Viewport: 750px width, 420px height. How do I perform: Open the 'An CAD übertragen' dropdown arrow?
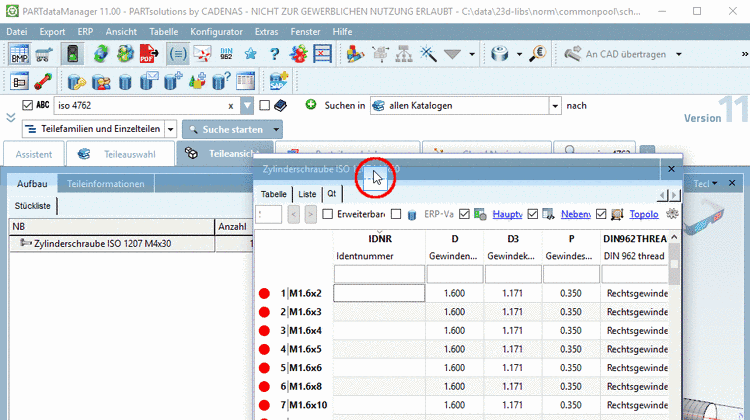(x=679, y=54)
